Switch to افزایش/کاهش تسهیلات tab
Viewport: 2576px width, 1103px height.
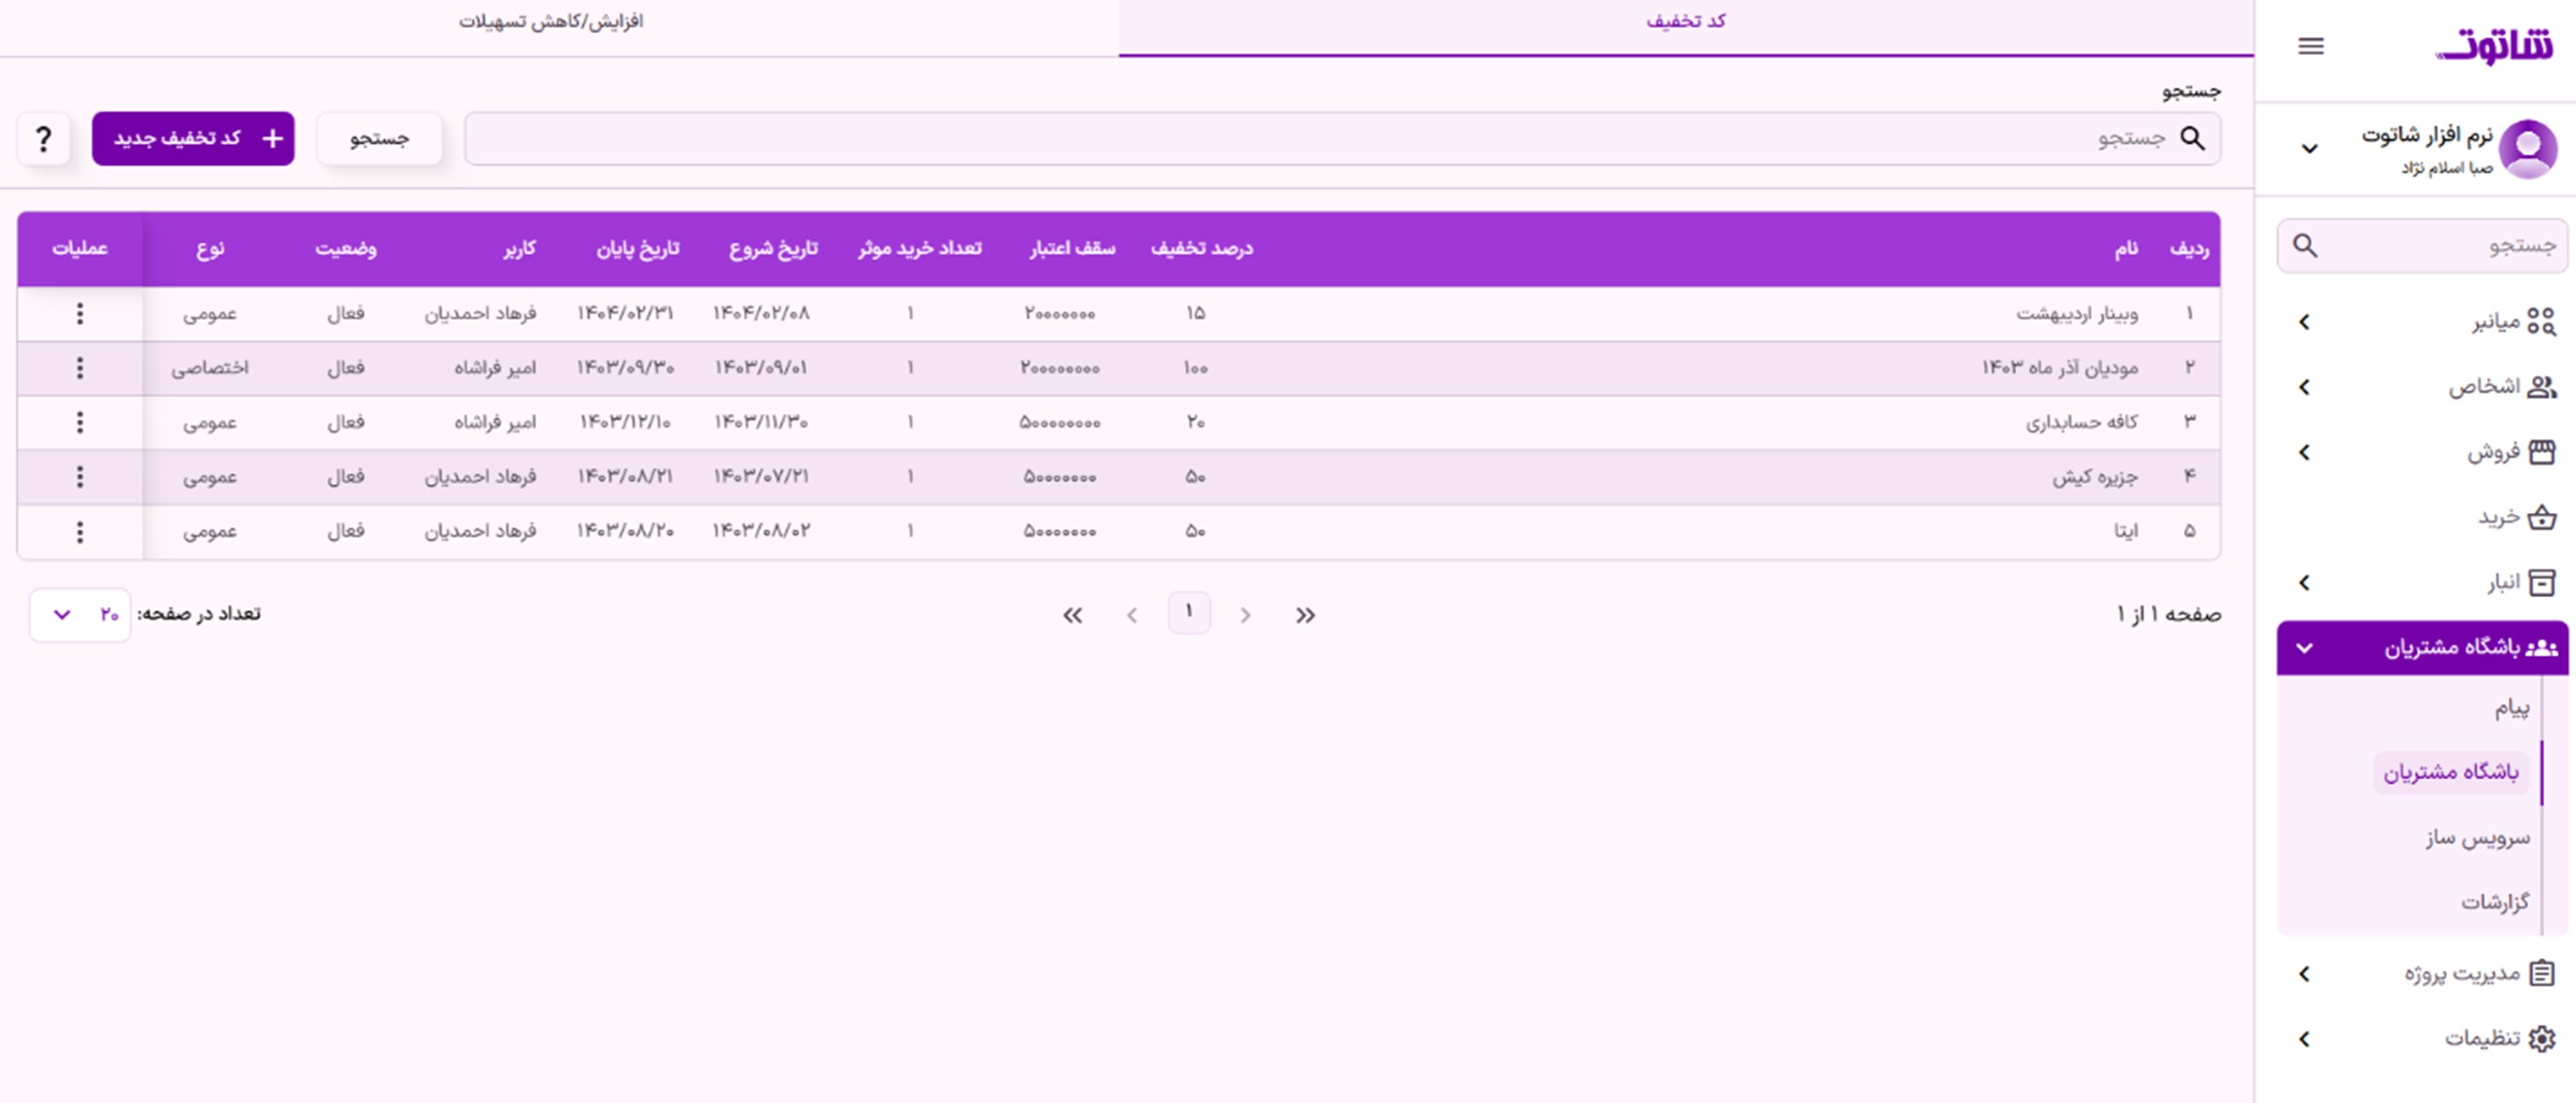(x=551, y=22)
